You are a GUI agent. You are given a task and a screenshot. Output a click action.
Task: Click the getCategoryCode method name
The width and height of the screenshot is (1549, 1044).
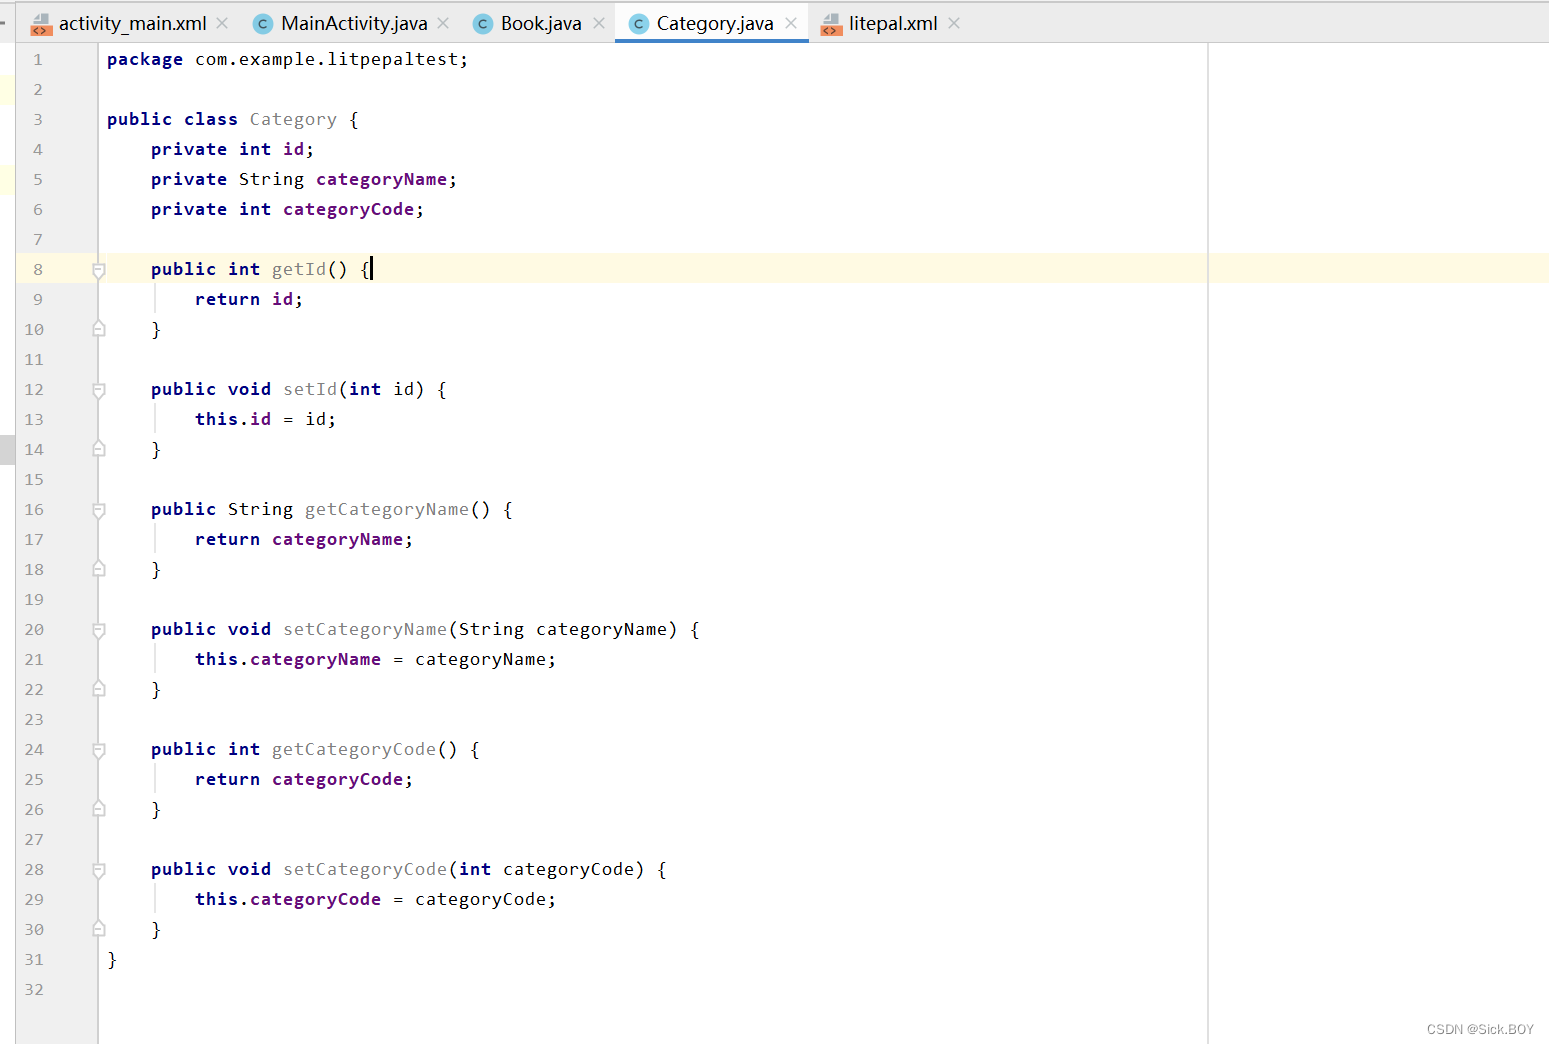(x=354, y=749)
